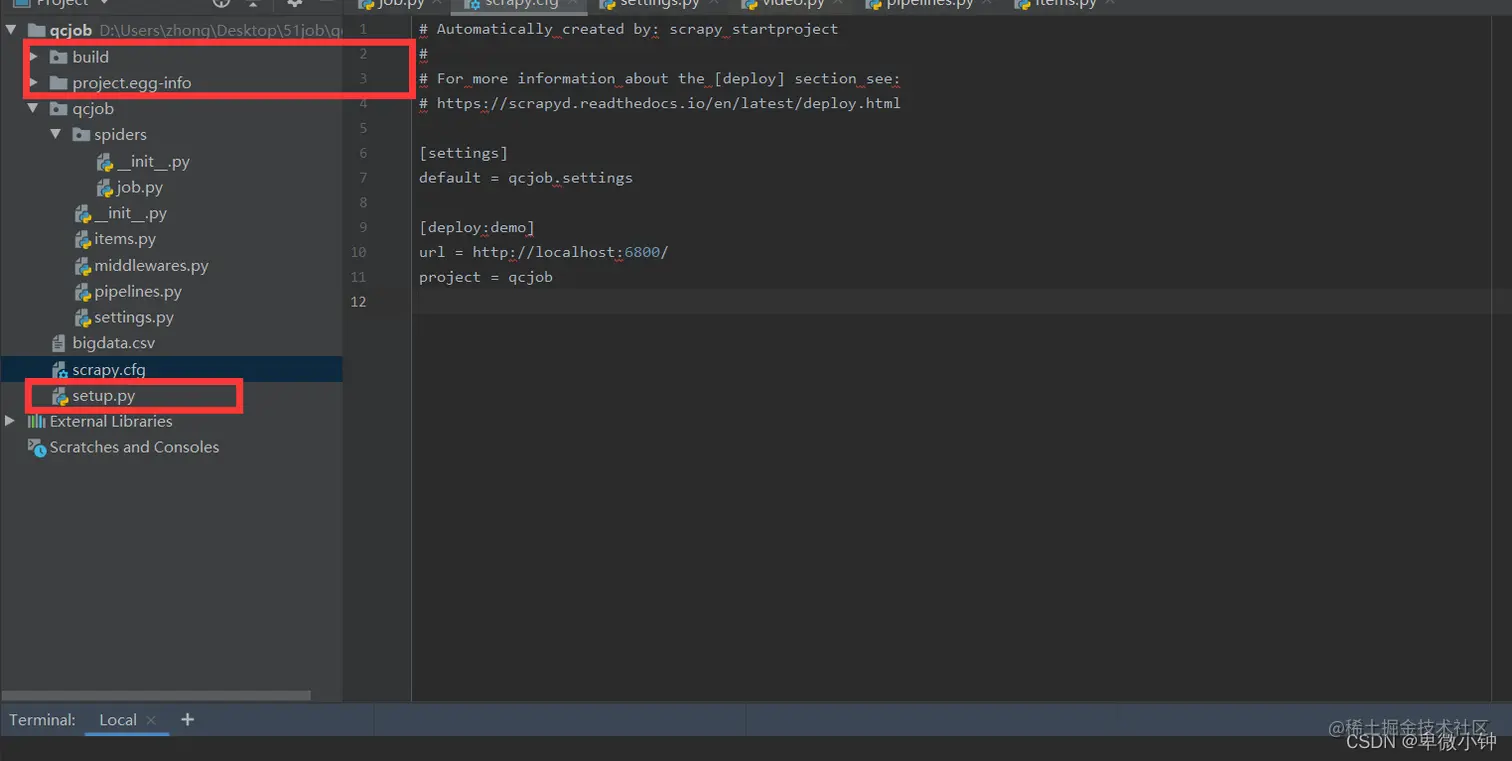
Task: Switch to the settings.py editor tab
Action: pos(659,4)
